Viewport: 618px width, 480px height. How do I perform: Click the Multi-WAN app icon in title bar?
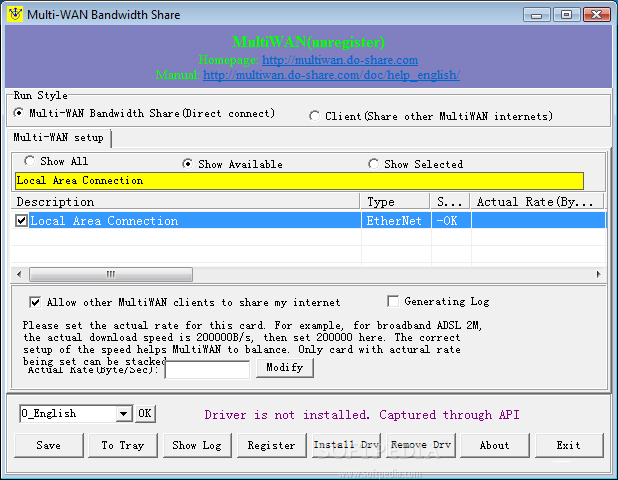(x=15, y=15)
